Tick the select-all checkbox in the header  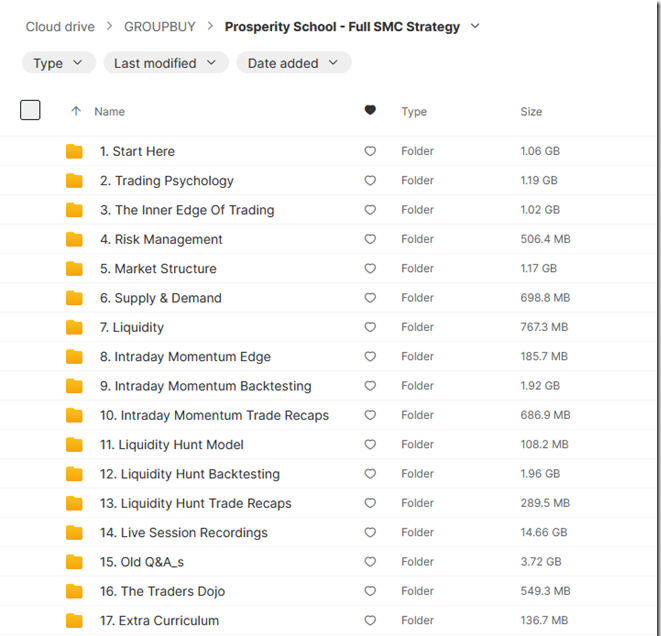(31, 111)
